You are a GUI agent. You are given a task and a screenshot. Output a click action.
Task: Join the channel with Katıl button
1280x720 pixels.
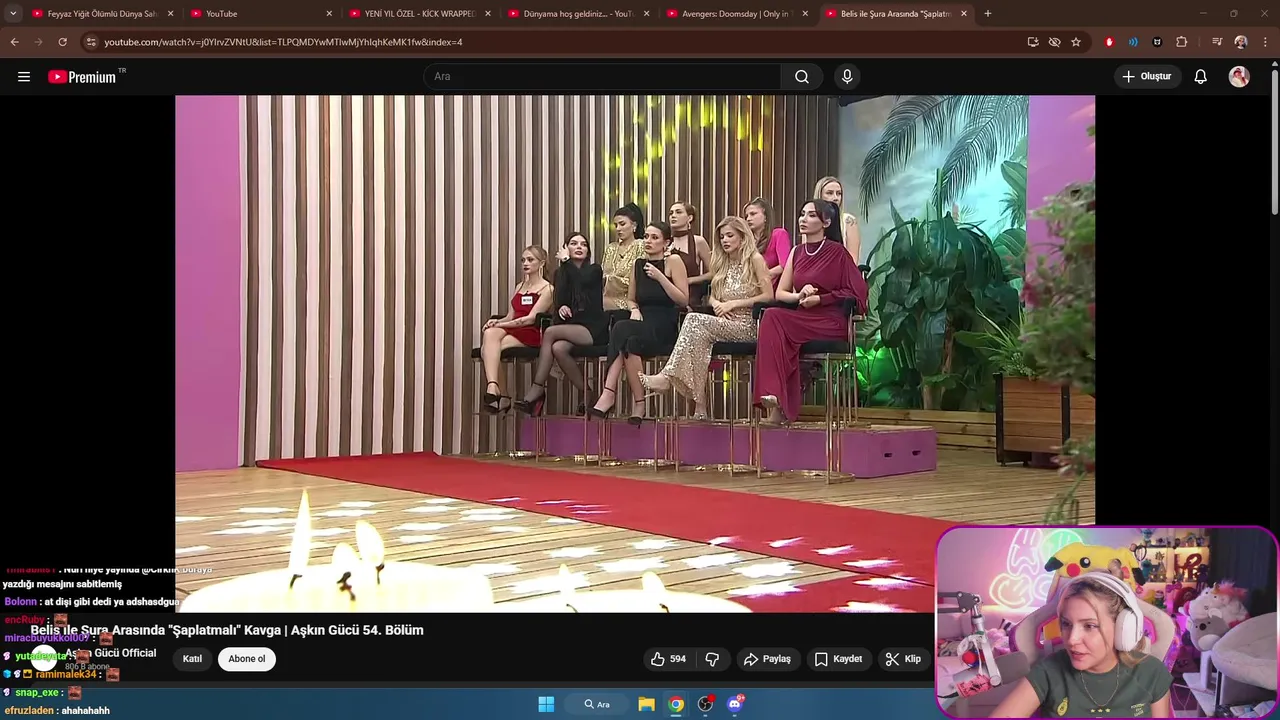192,659
